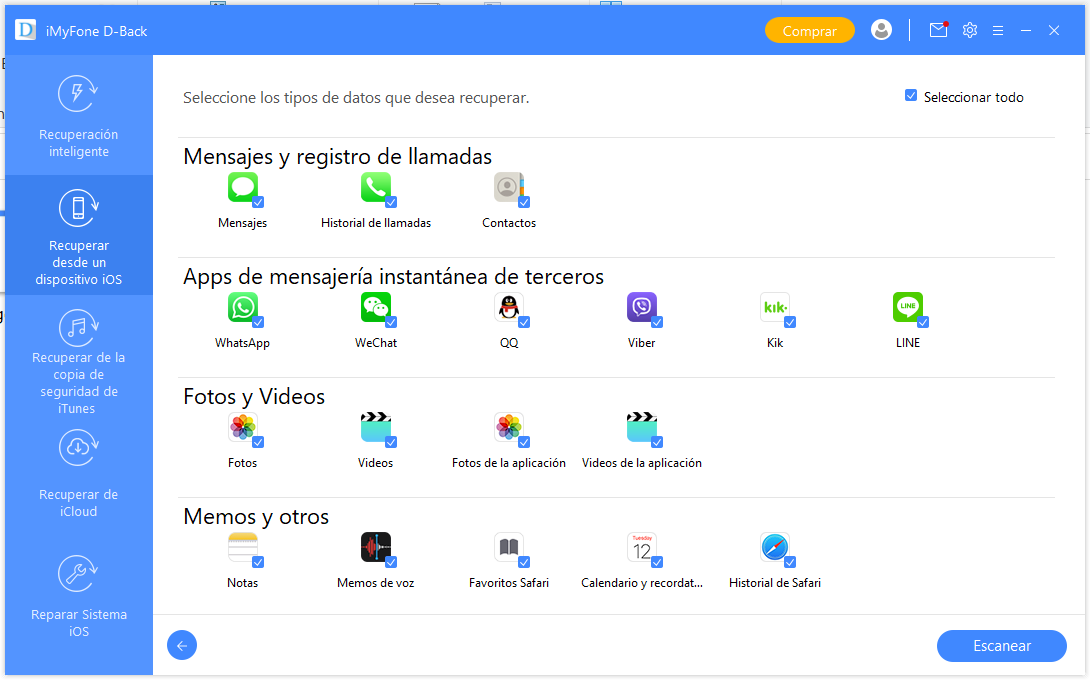Viewport: 1090px width, 680px height.
Task: Uncheck the Videos de la aplicación checkbox
Action: pyautogui.click(x=657, y=442)
